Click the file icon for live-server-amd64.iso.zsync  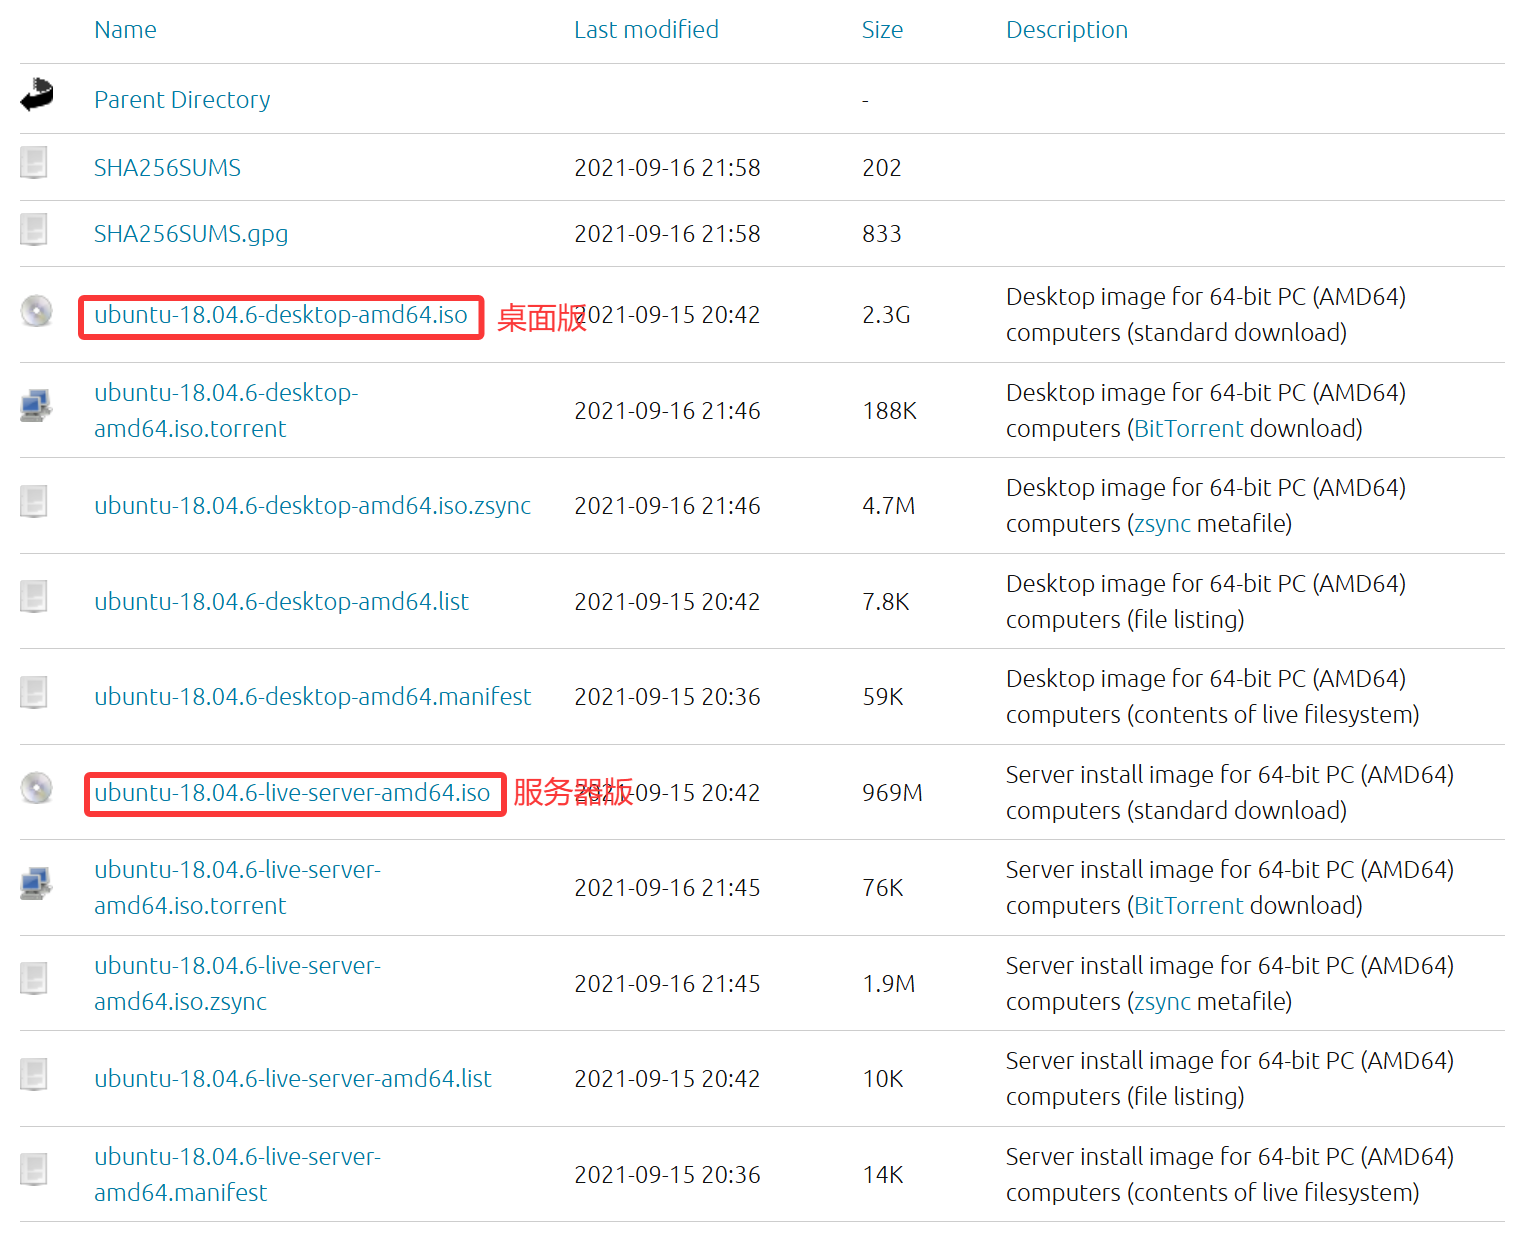coord(34,979)
